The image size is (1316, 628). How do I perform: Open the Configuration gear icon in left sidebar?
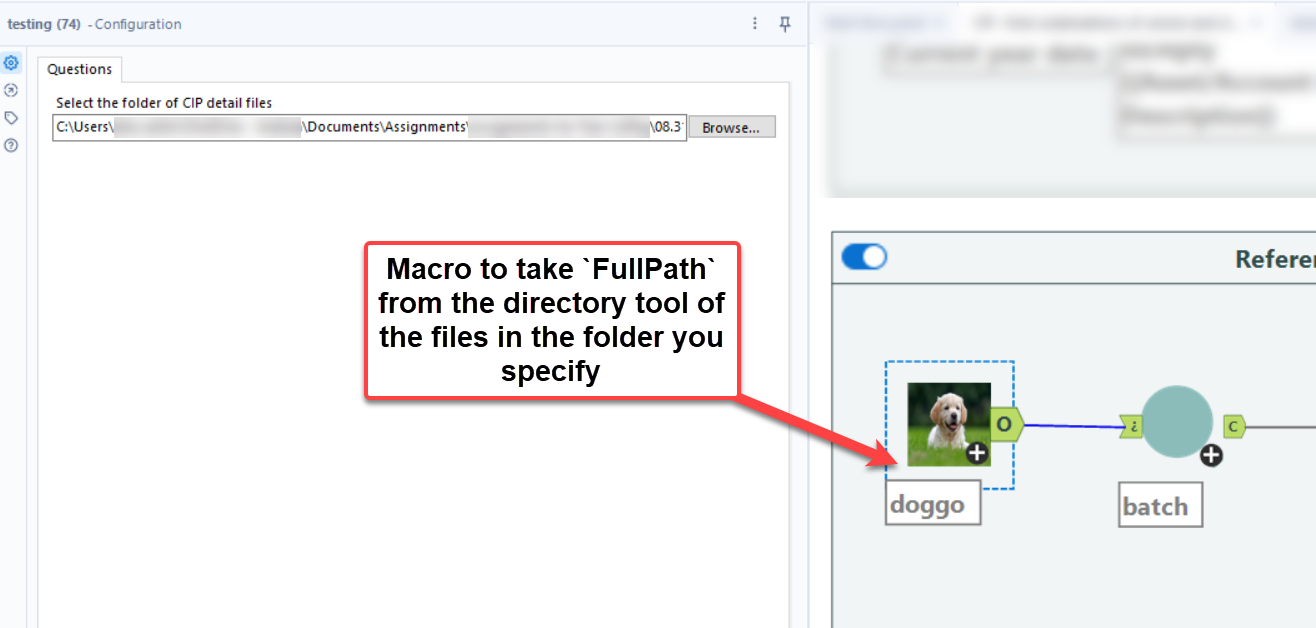(12, 62)
